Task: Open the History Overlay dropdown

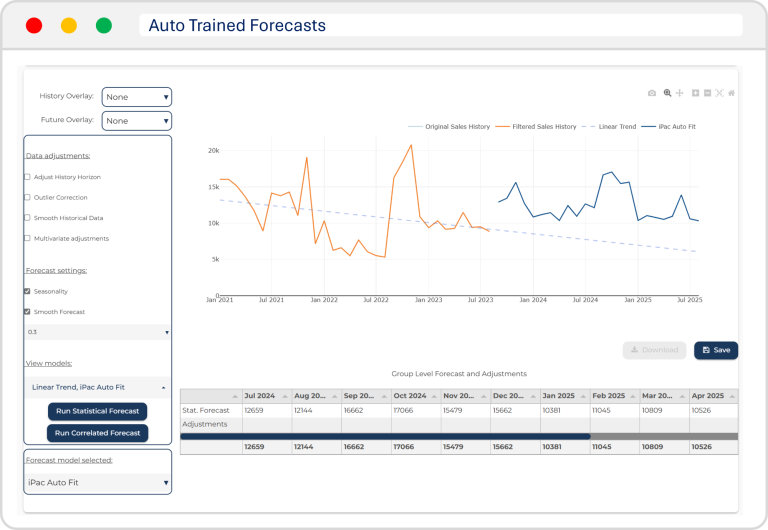Action: [136, 97]
